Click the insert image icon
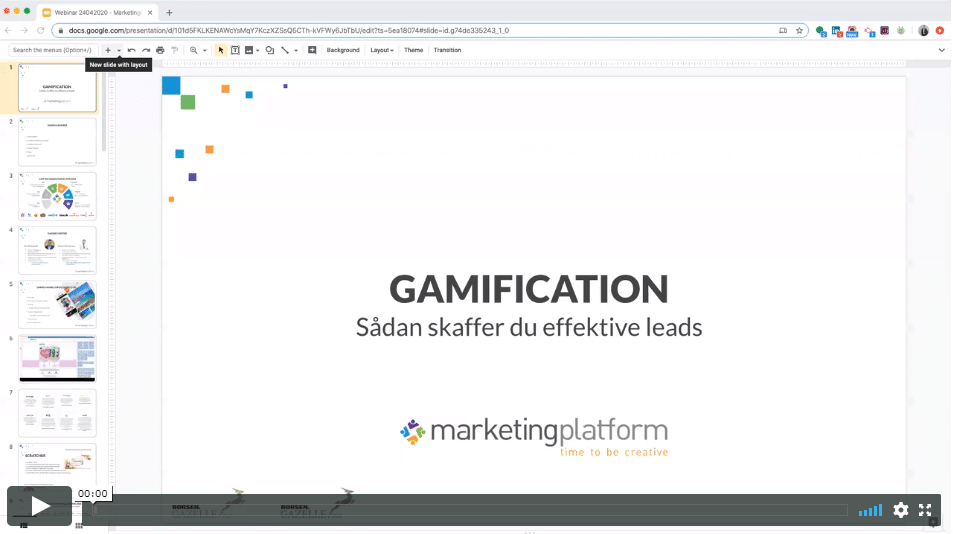 pos(249,50)
